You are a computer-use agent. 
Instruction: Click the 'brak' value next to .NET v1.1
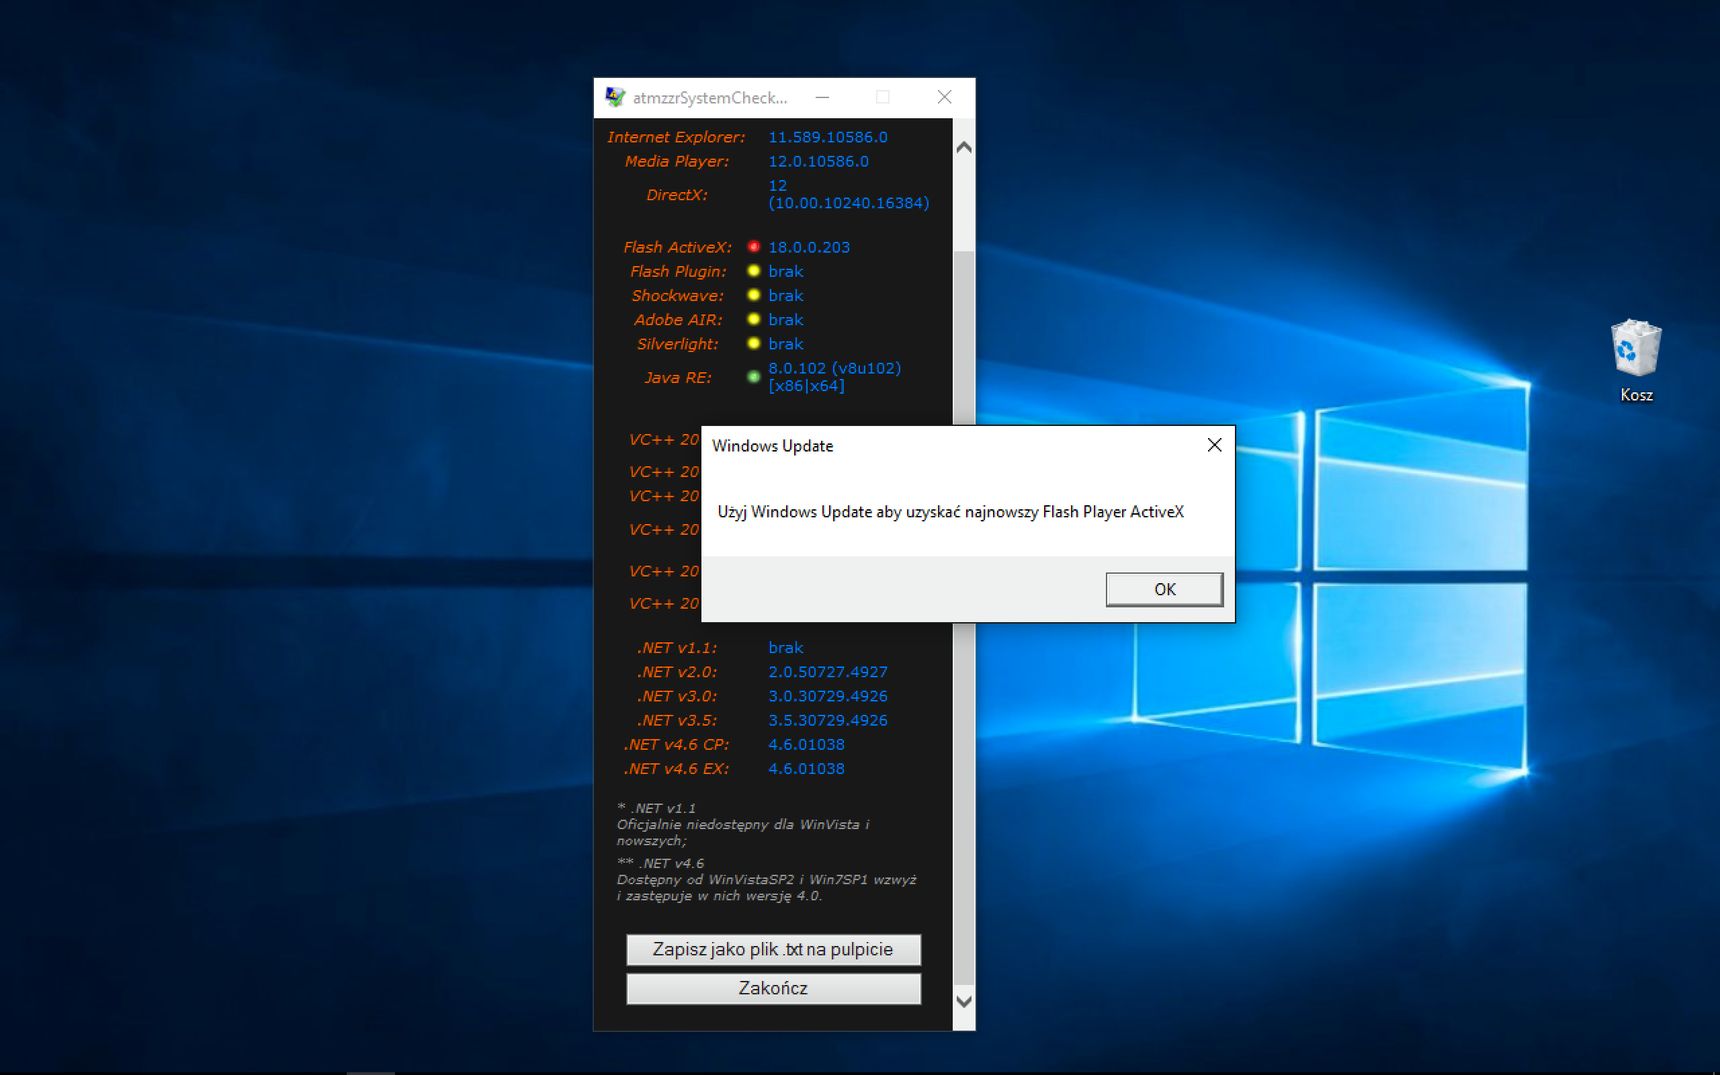785,648
